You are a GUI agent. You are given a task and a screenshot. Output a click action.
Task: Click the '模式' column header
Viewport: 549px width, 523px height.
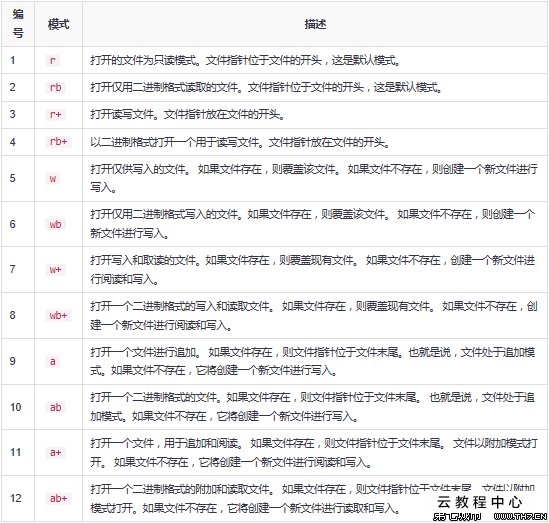[58, 25]
